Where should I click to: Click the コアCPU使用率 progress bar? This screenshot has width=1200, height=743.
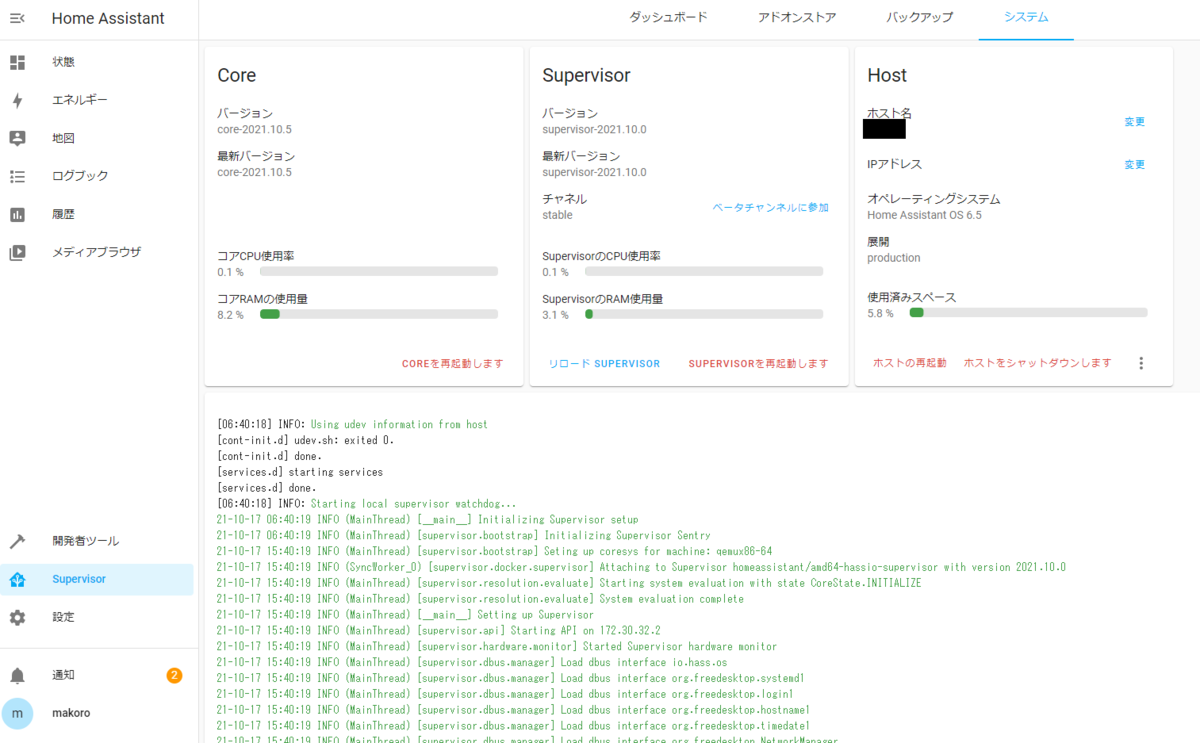(379, 271)
